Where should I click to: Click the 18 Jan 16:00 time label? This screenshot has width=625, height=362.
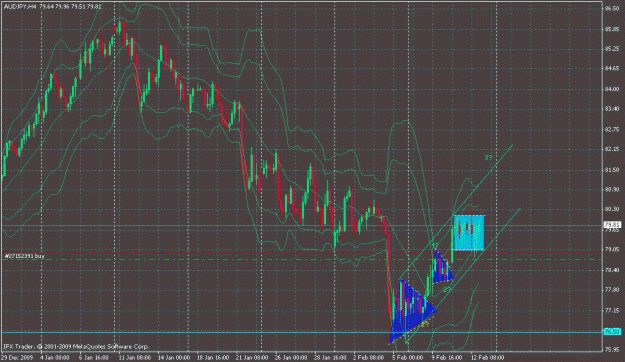(212, 358)
